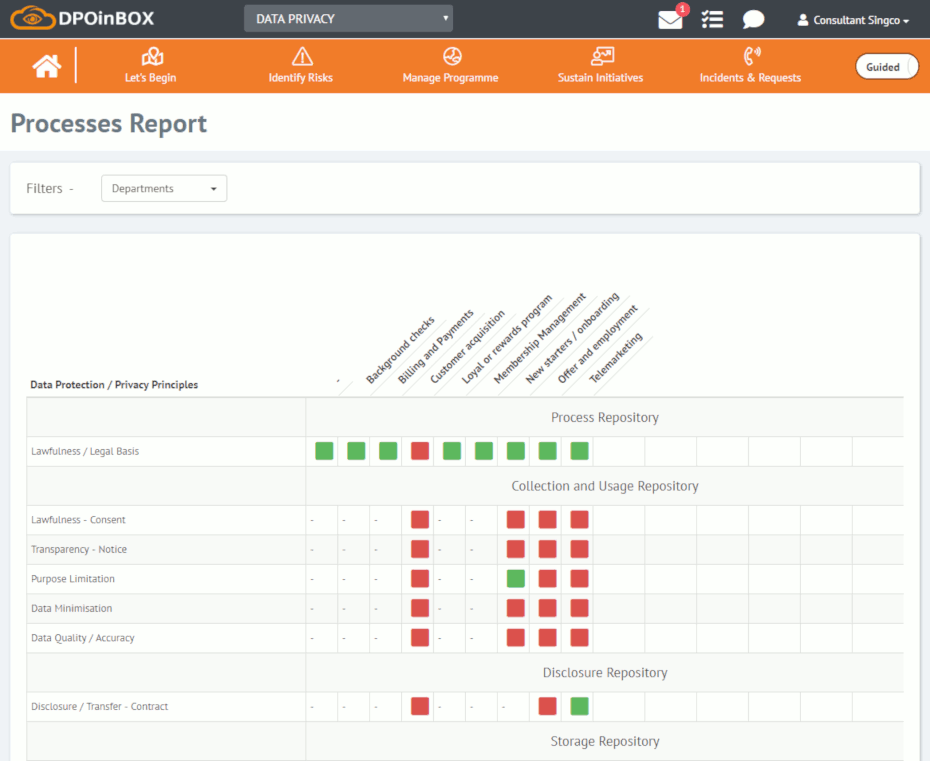Click the Incidents & Requests phone icon
The width and height of the screenshot is (930, 761).
click(x=751, y=56)
